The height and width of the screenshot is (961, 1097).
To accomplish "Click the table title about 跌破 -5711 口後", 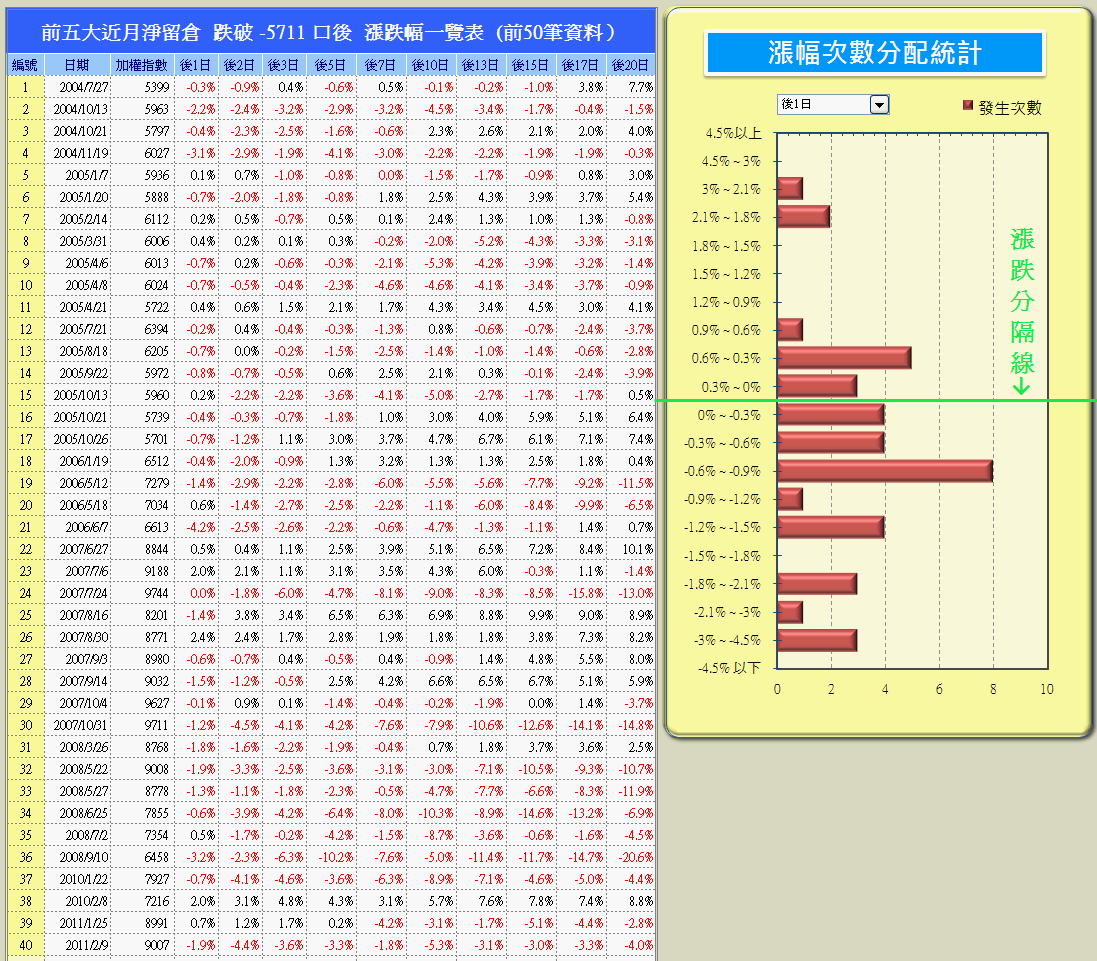I will coord(331,32).
